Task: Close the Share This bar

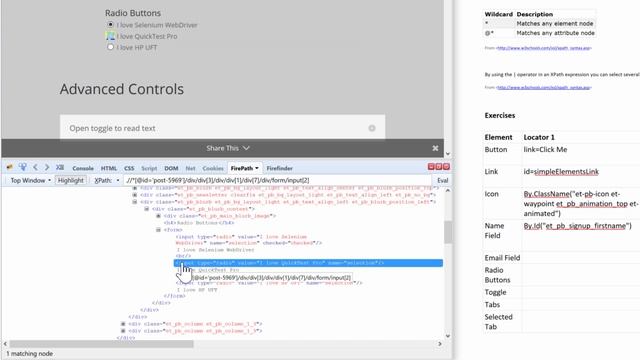Action: point(435,148)
